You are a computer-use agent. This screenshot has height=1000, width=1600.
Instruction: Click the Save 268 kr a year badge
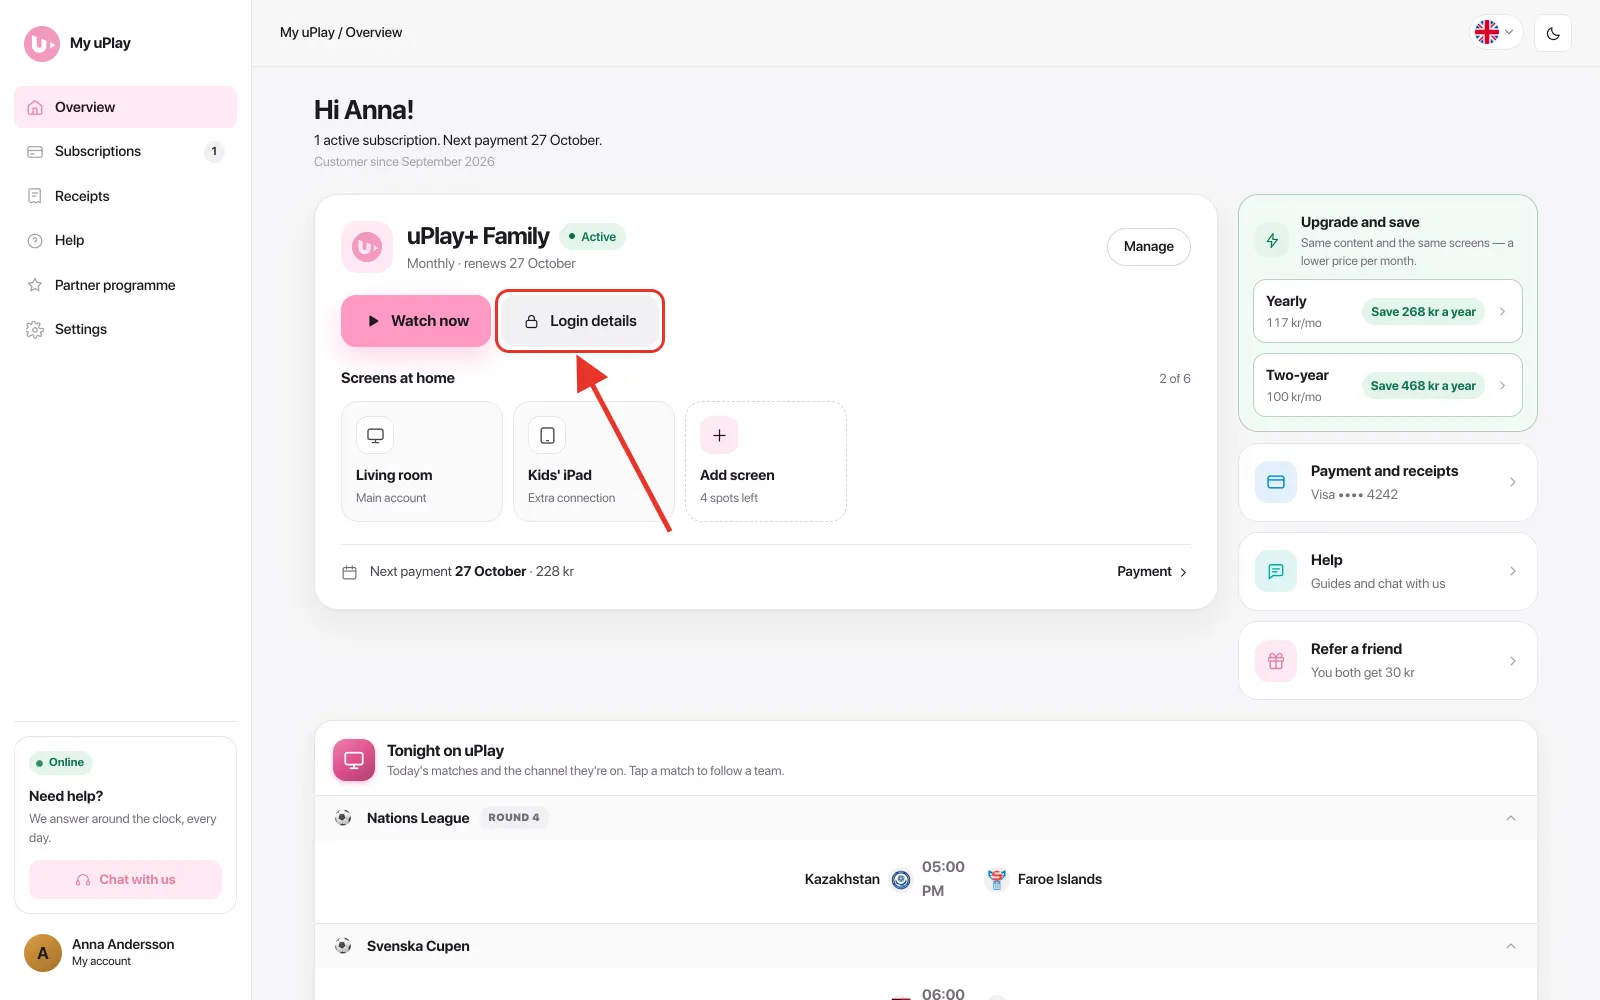pos(1423,312)
